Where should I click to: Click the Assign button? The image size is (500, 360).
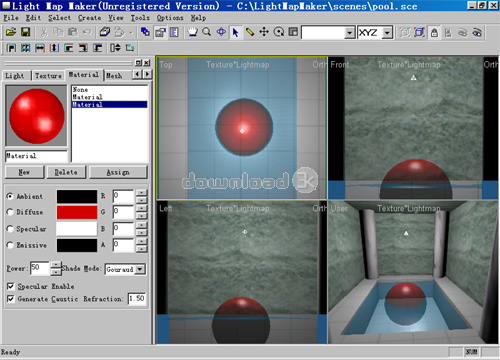coord(118,172)
